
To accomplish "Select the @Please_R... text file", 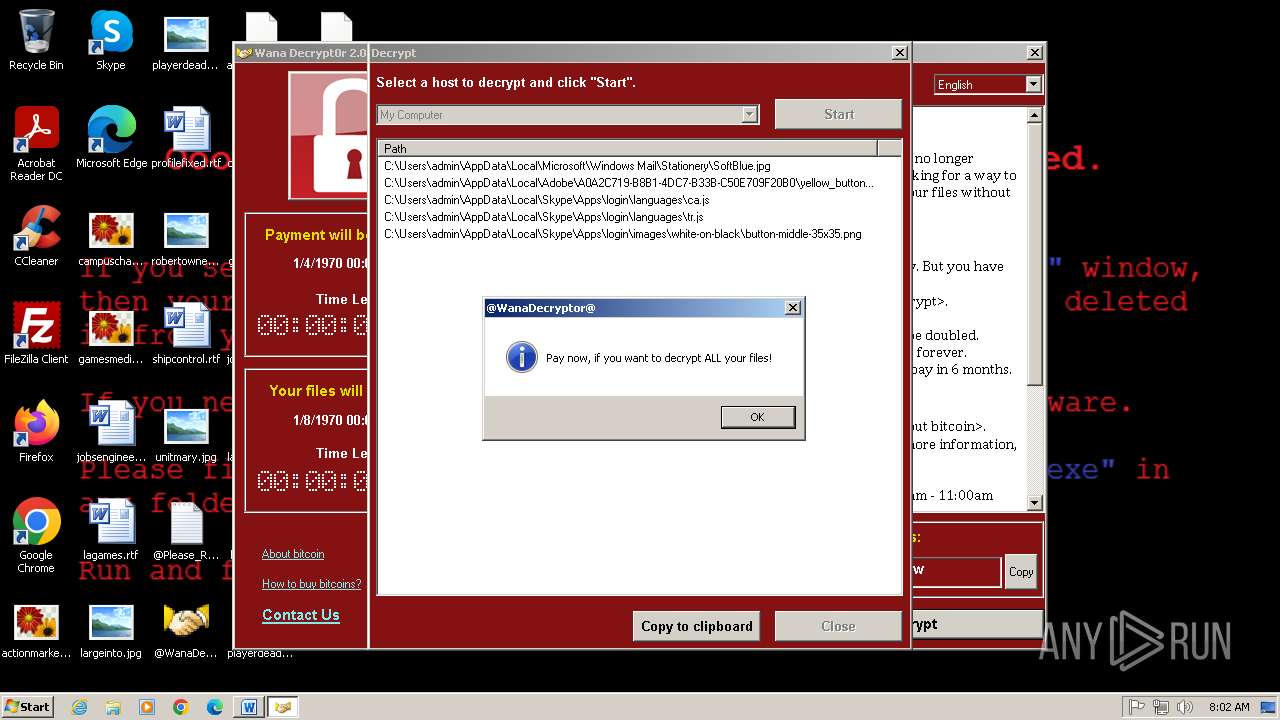I will pos(186,530).
